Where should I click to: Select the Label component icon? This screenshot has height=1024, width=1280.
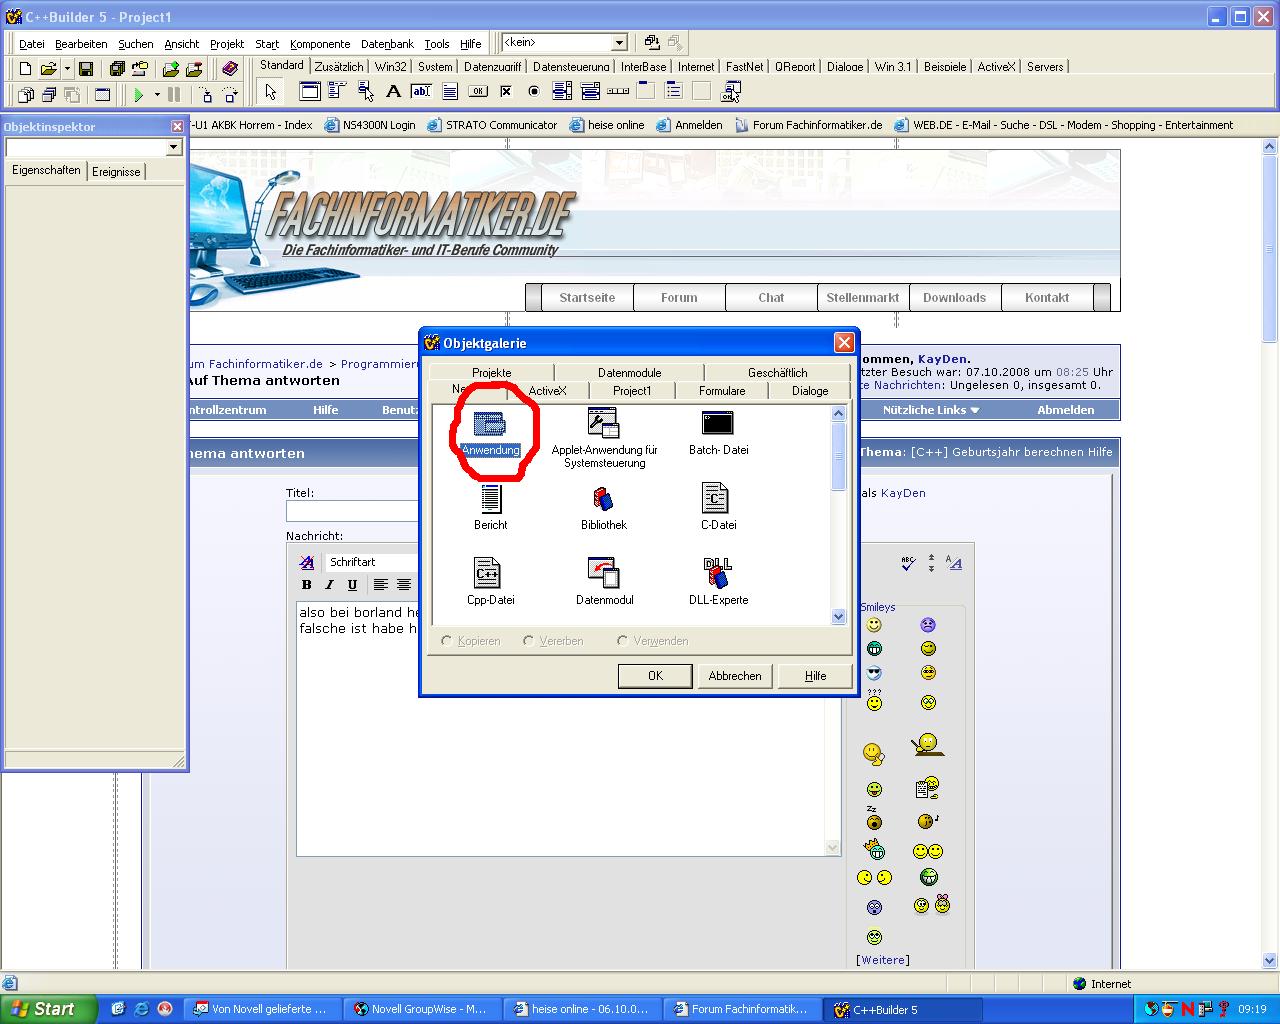pyautogui.click(x=394, y=92)
